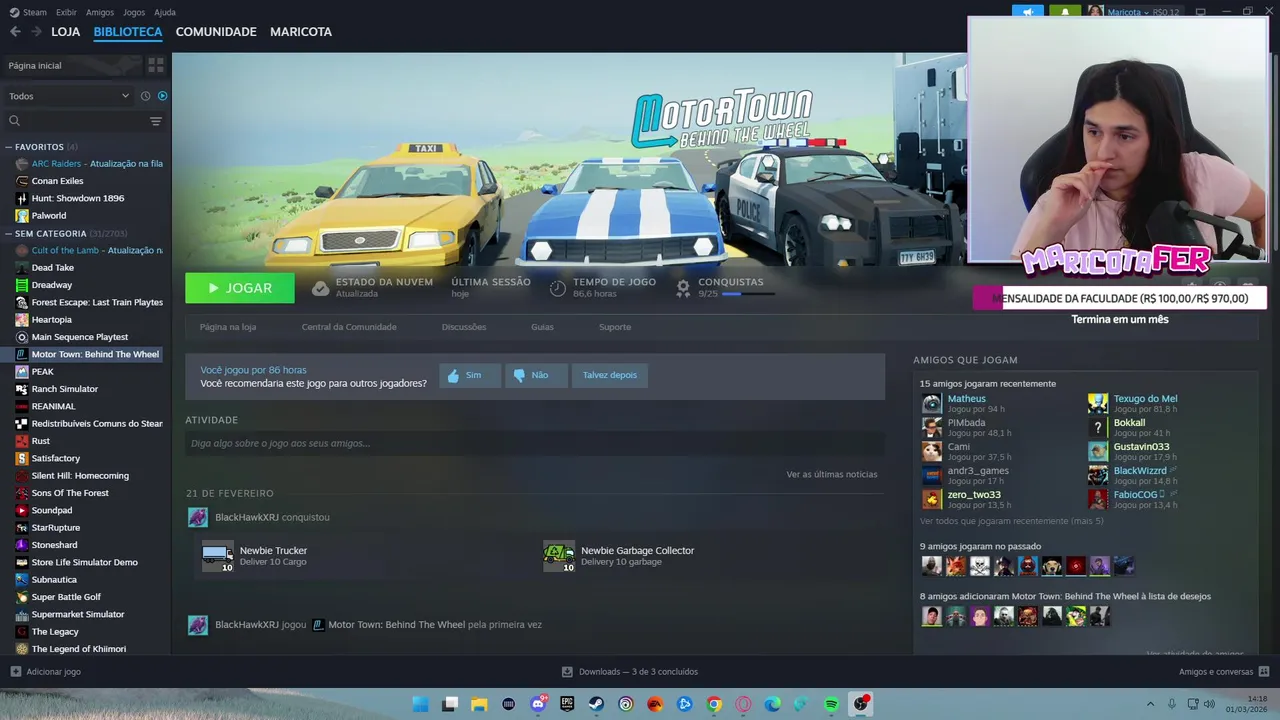Open Big Picture mode monitor icon
The width and height of the screenshot is (1280, 720).
pos(1200,12)
